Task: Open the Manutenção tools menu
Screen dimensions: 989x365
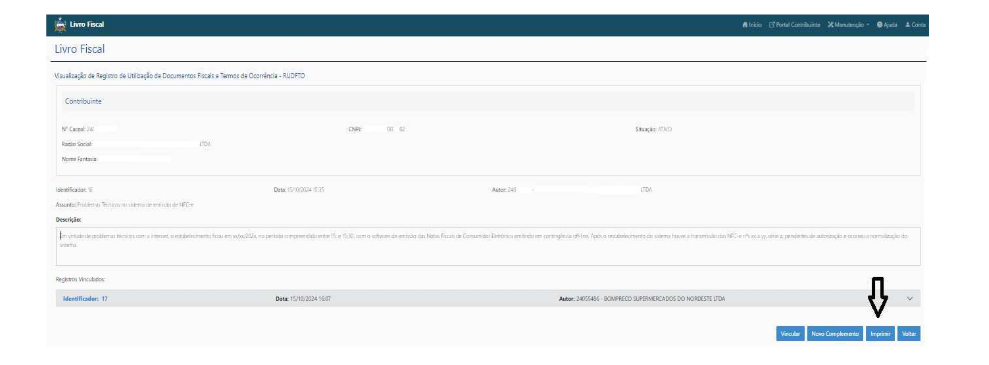Action: 848,25
